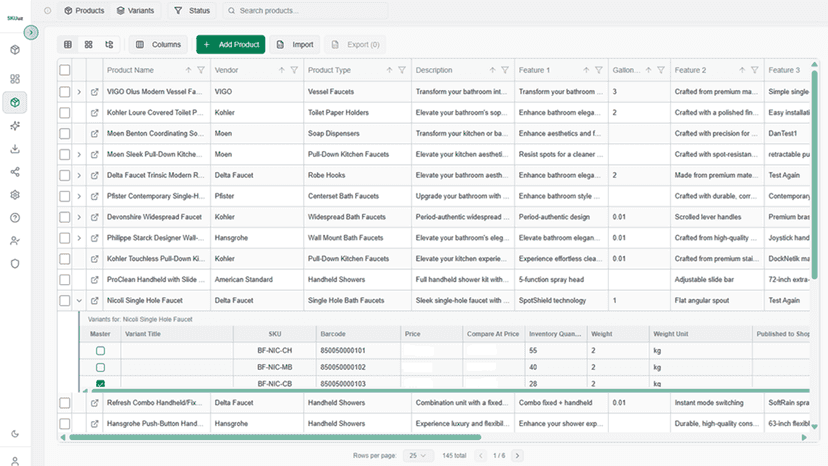Screen dimensions: 828x466
Task: Switch to tree hierarchy view icon
Action: (x=109, y=44)
